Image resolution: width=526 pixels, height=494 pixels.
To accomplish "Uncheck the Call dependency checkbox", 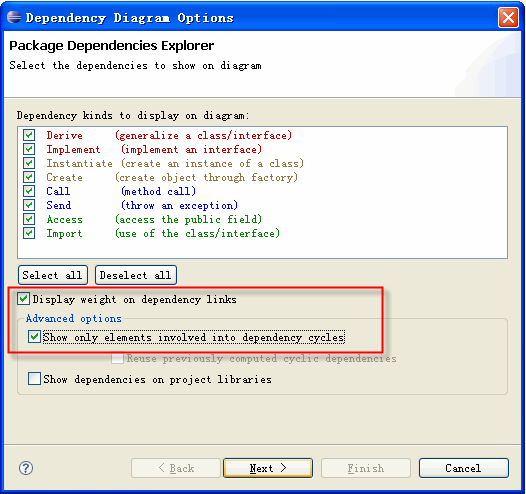I will tap(29, 191).
